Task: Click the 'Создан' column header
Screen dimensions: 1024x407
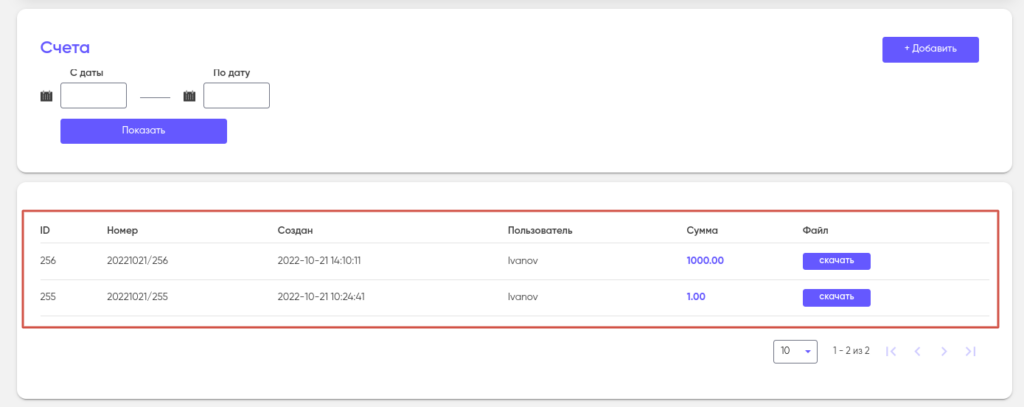Action: [x=295, y=230]
